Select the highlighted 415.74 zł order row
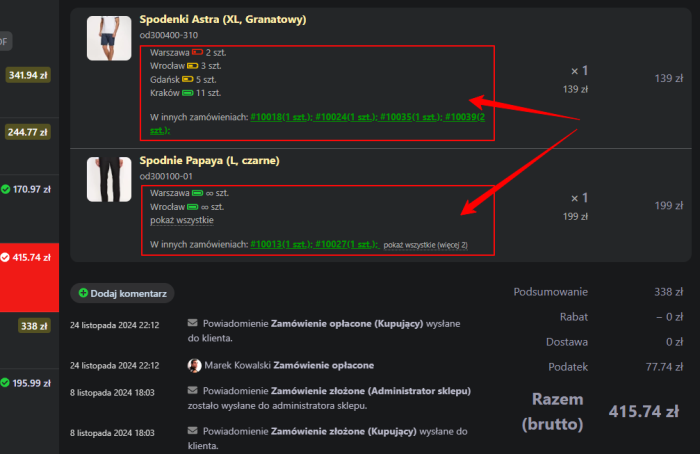The height and width of the screenshot is (454, 700). 32,258
